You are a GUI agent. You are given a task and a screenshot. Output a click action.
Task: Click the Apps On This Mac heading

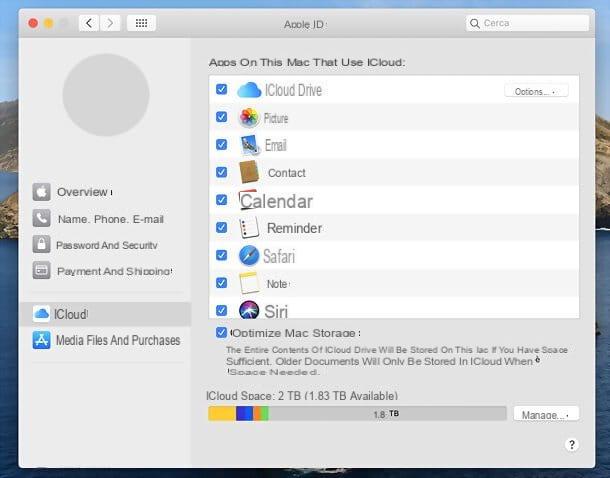coord(307,62)
